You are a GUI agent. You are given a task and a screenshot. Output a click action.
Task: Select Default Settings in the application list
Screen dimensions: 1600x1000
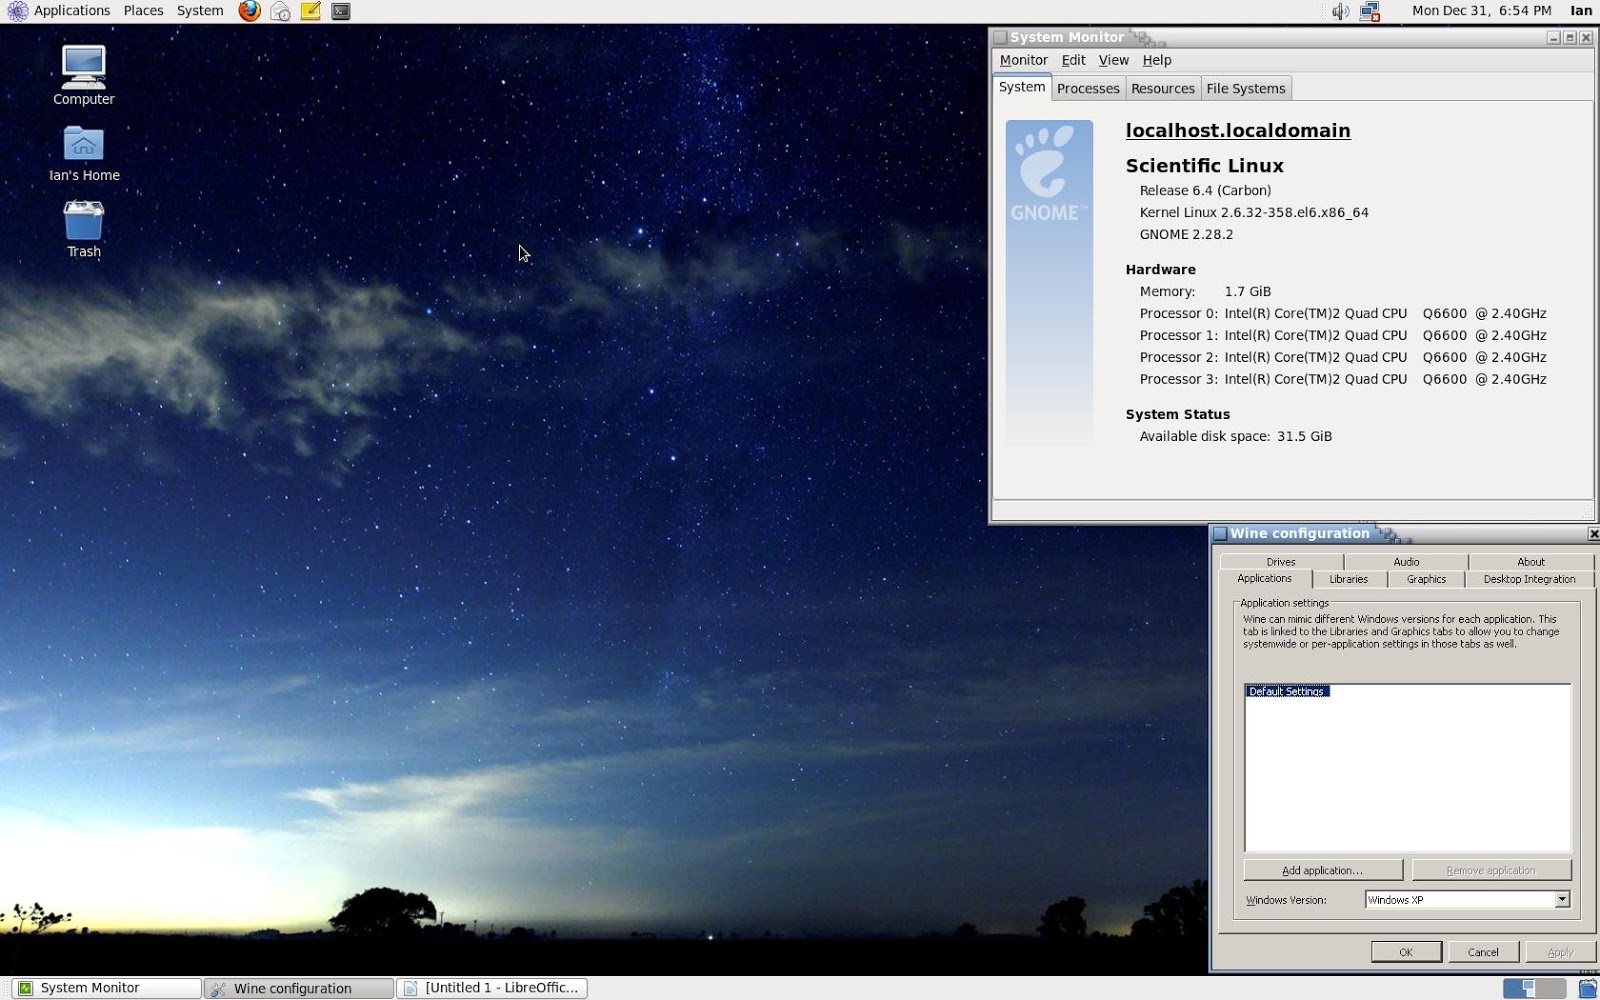click(x=1287, y=691)
